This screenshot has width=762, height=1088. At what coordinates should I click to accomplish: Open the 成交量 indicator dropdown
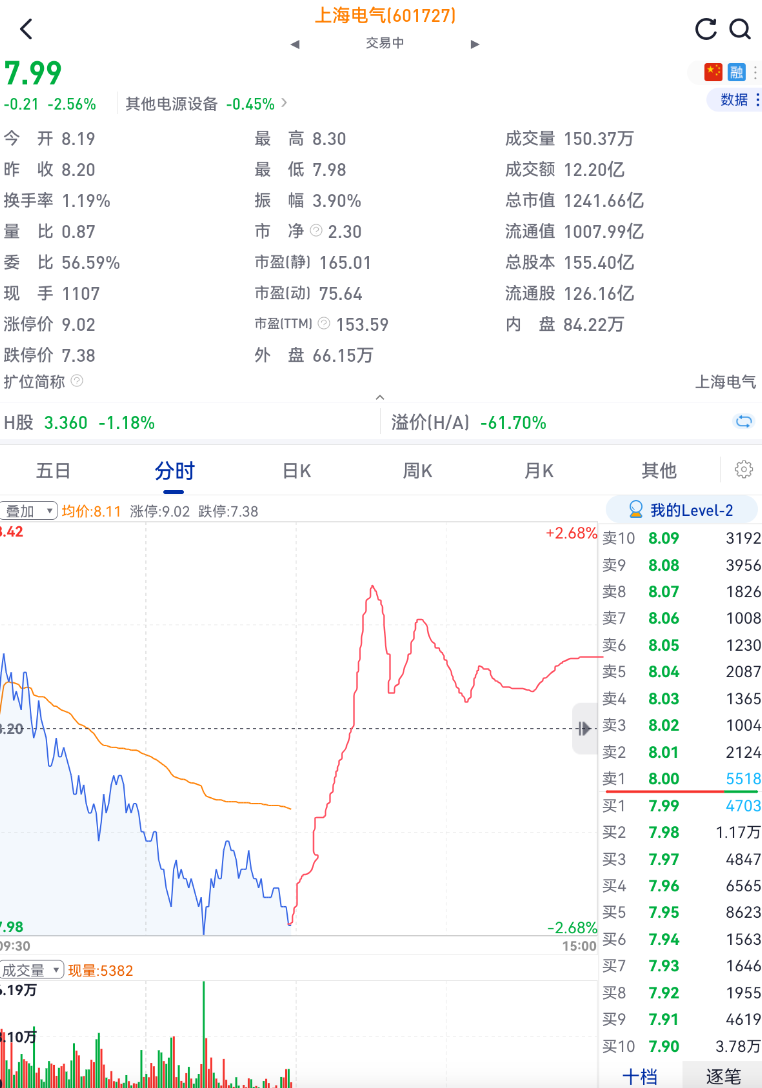pyautogui.click(x=32, y=970)
